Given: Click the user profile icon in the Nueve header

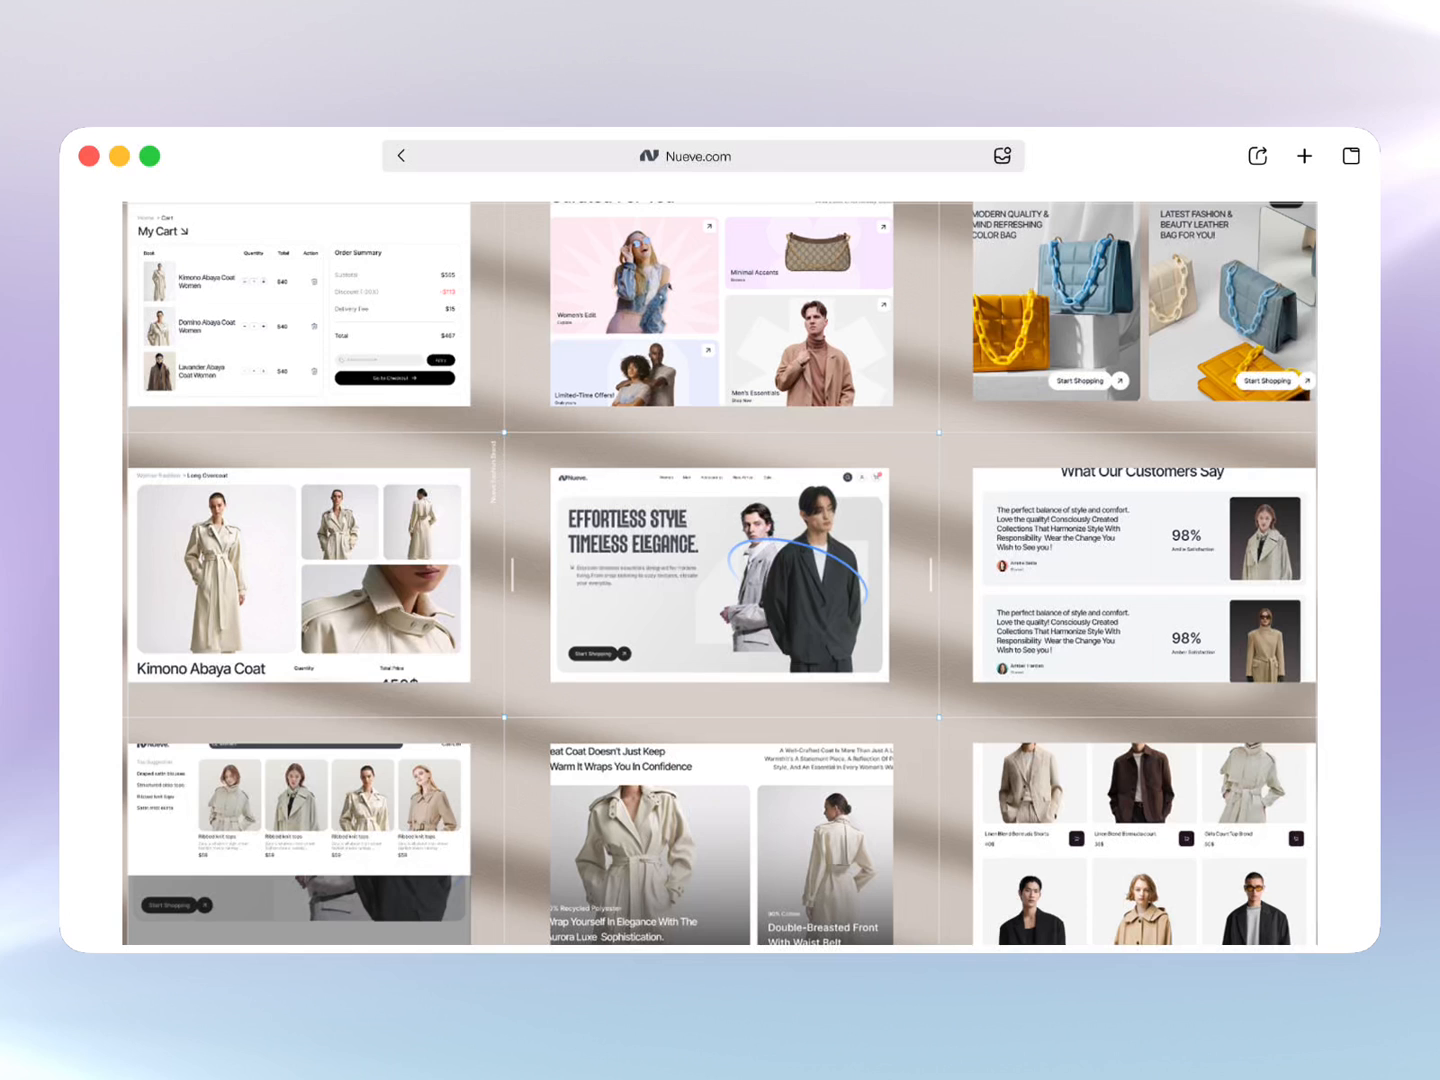Looking at the screenshot, I should (862, 477).
